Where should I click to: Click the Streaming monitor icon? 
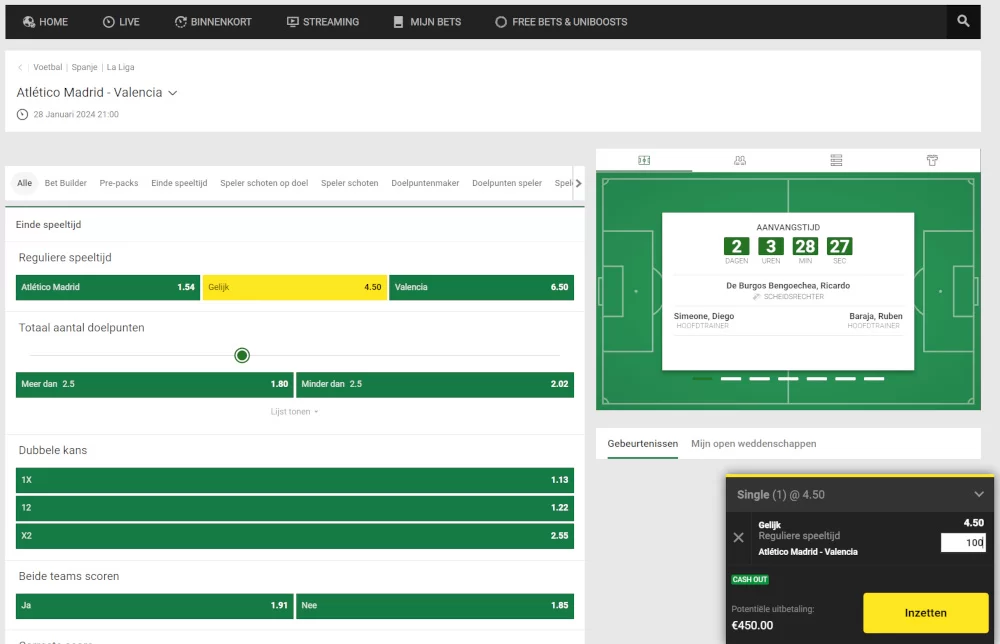(x=293, y=22)
